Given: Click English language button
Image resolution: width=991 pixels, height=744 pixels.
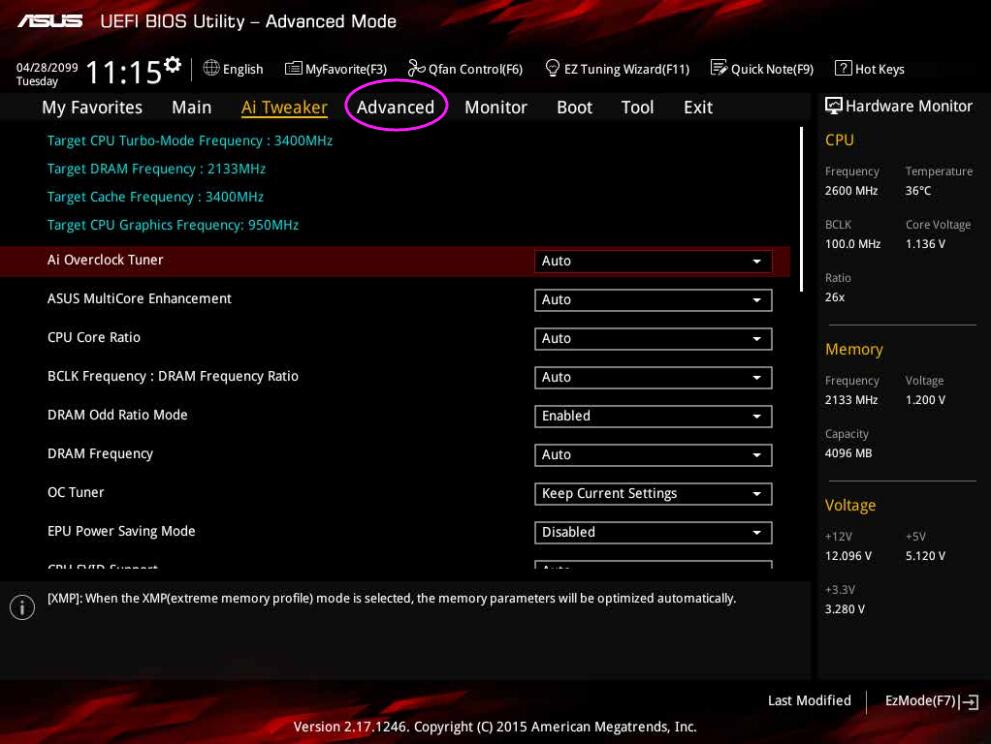Looking at the screenshot, I should tap(233, 69).
